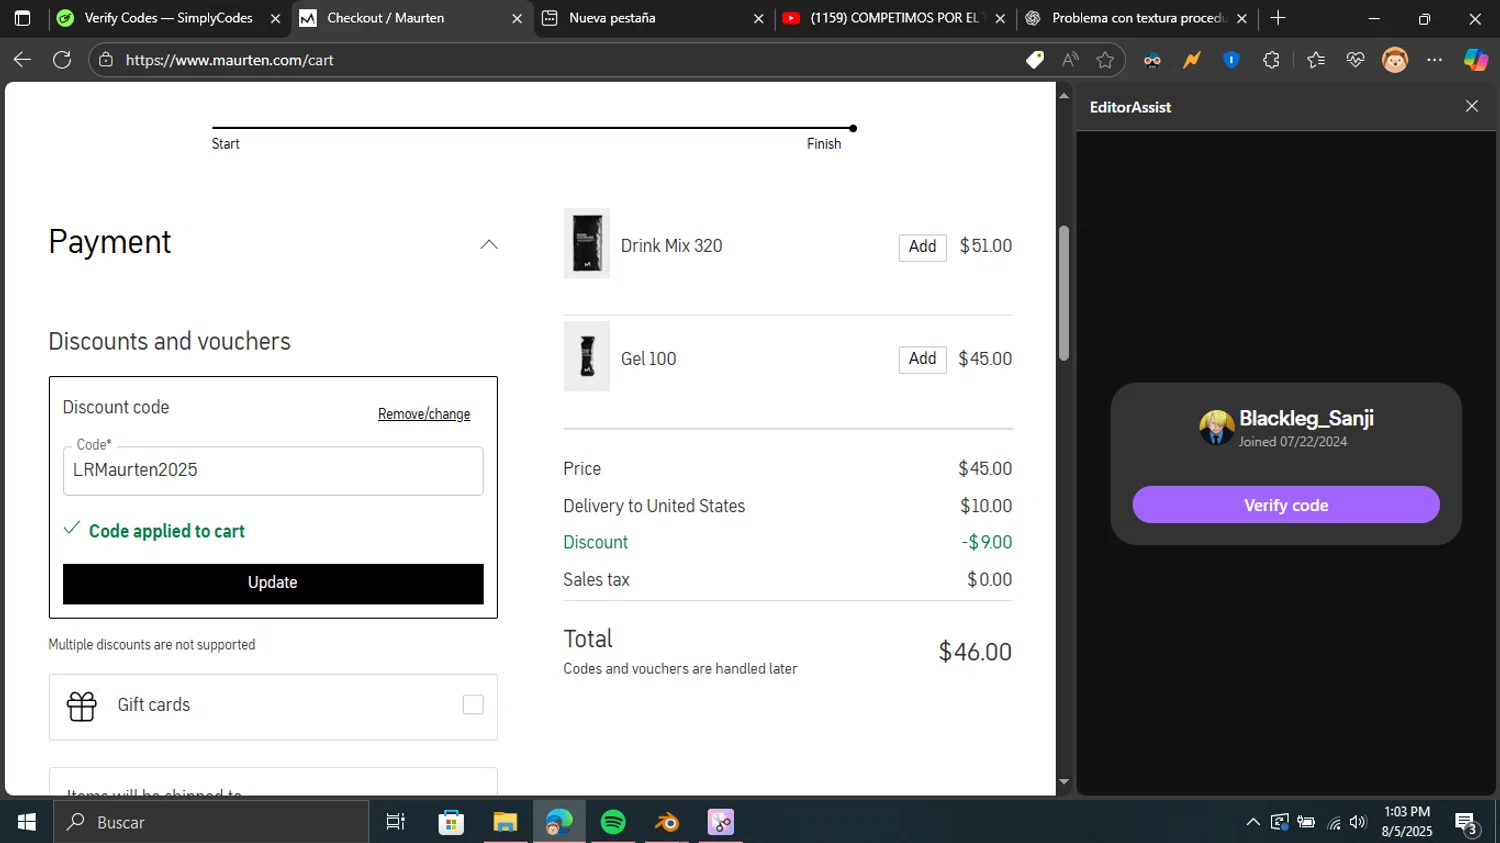Click the Drink Mix 320 product thumbnail

coord(587,243)
